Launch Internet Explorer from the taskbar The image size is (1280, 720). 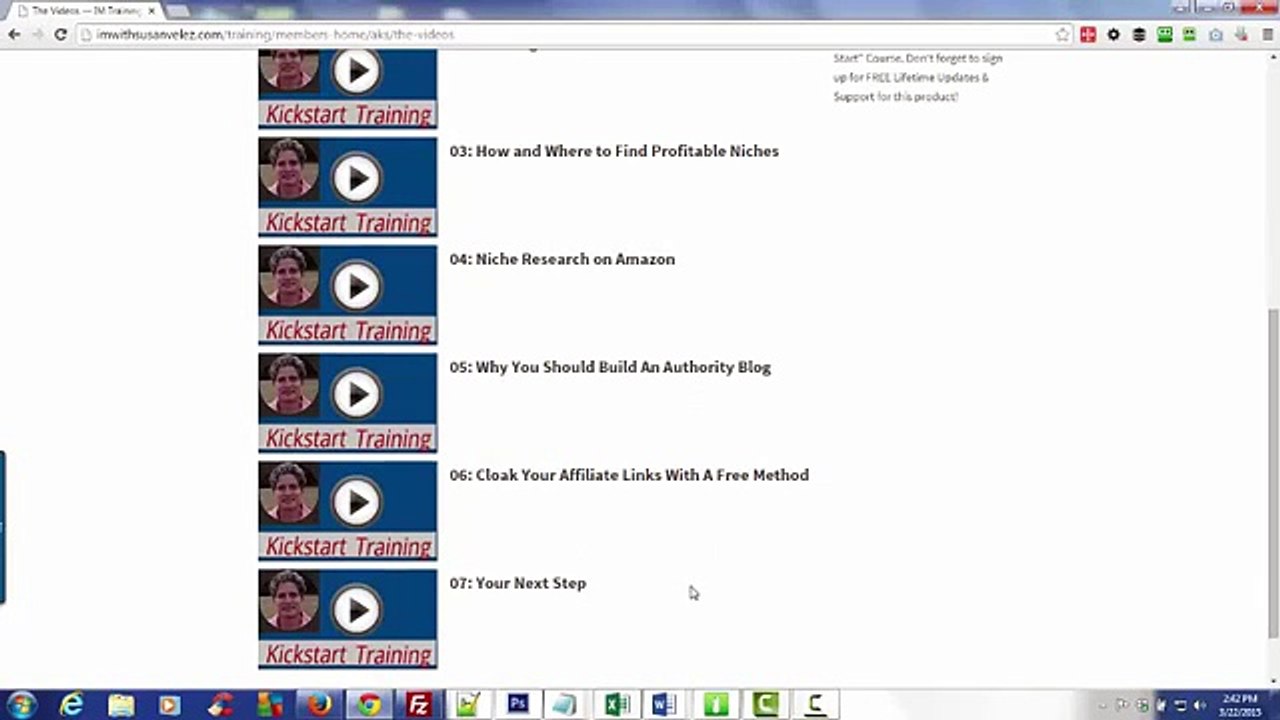pos(72,705)
